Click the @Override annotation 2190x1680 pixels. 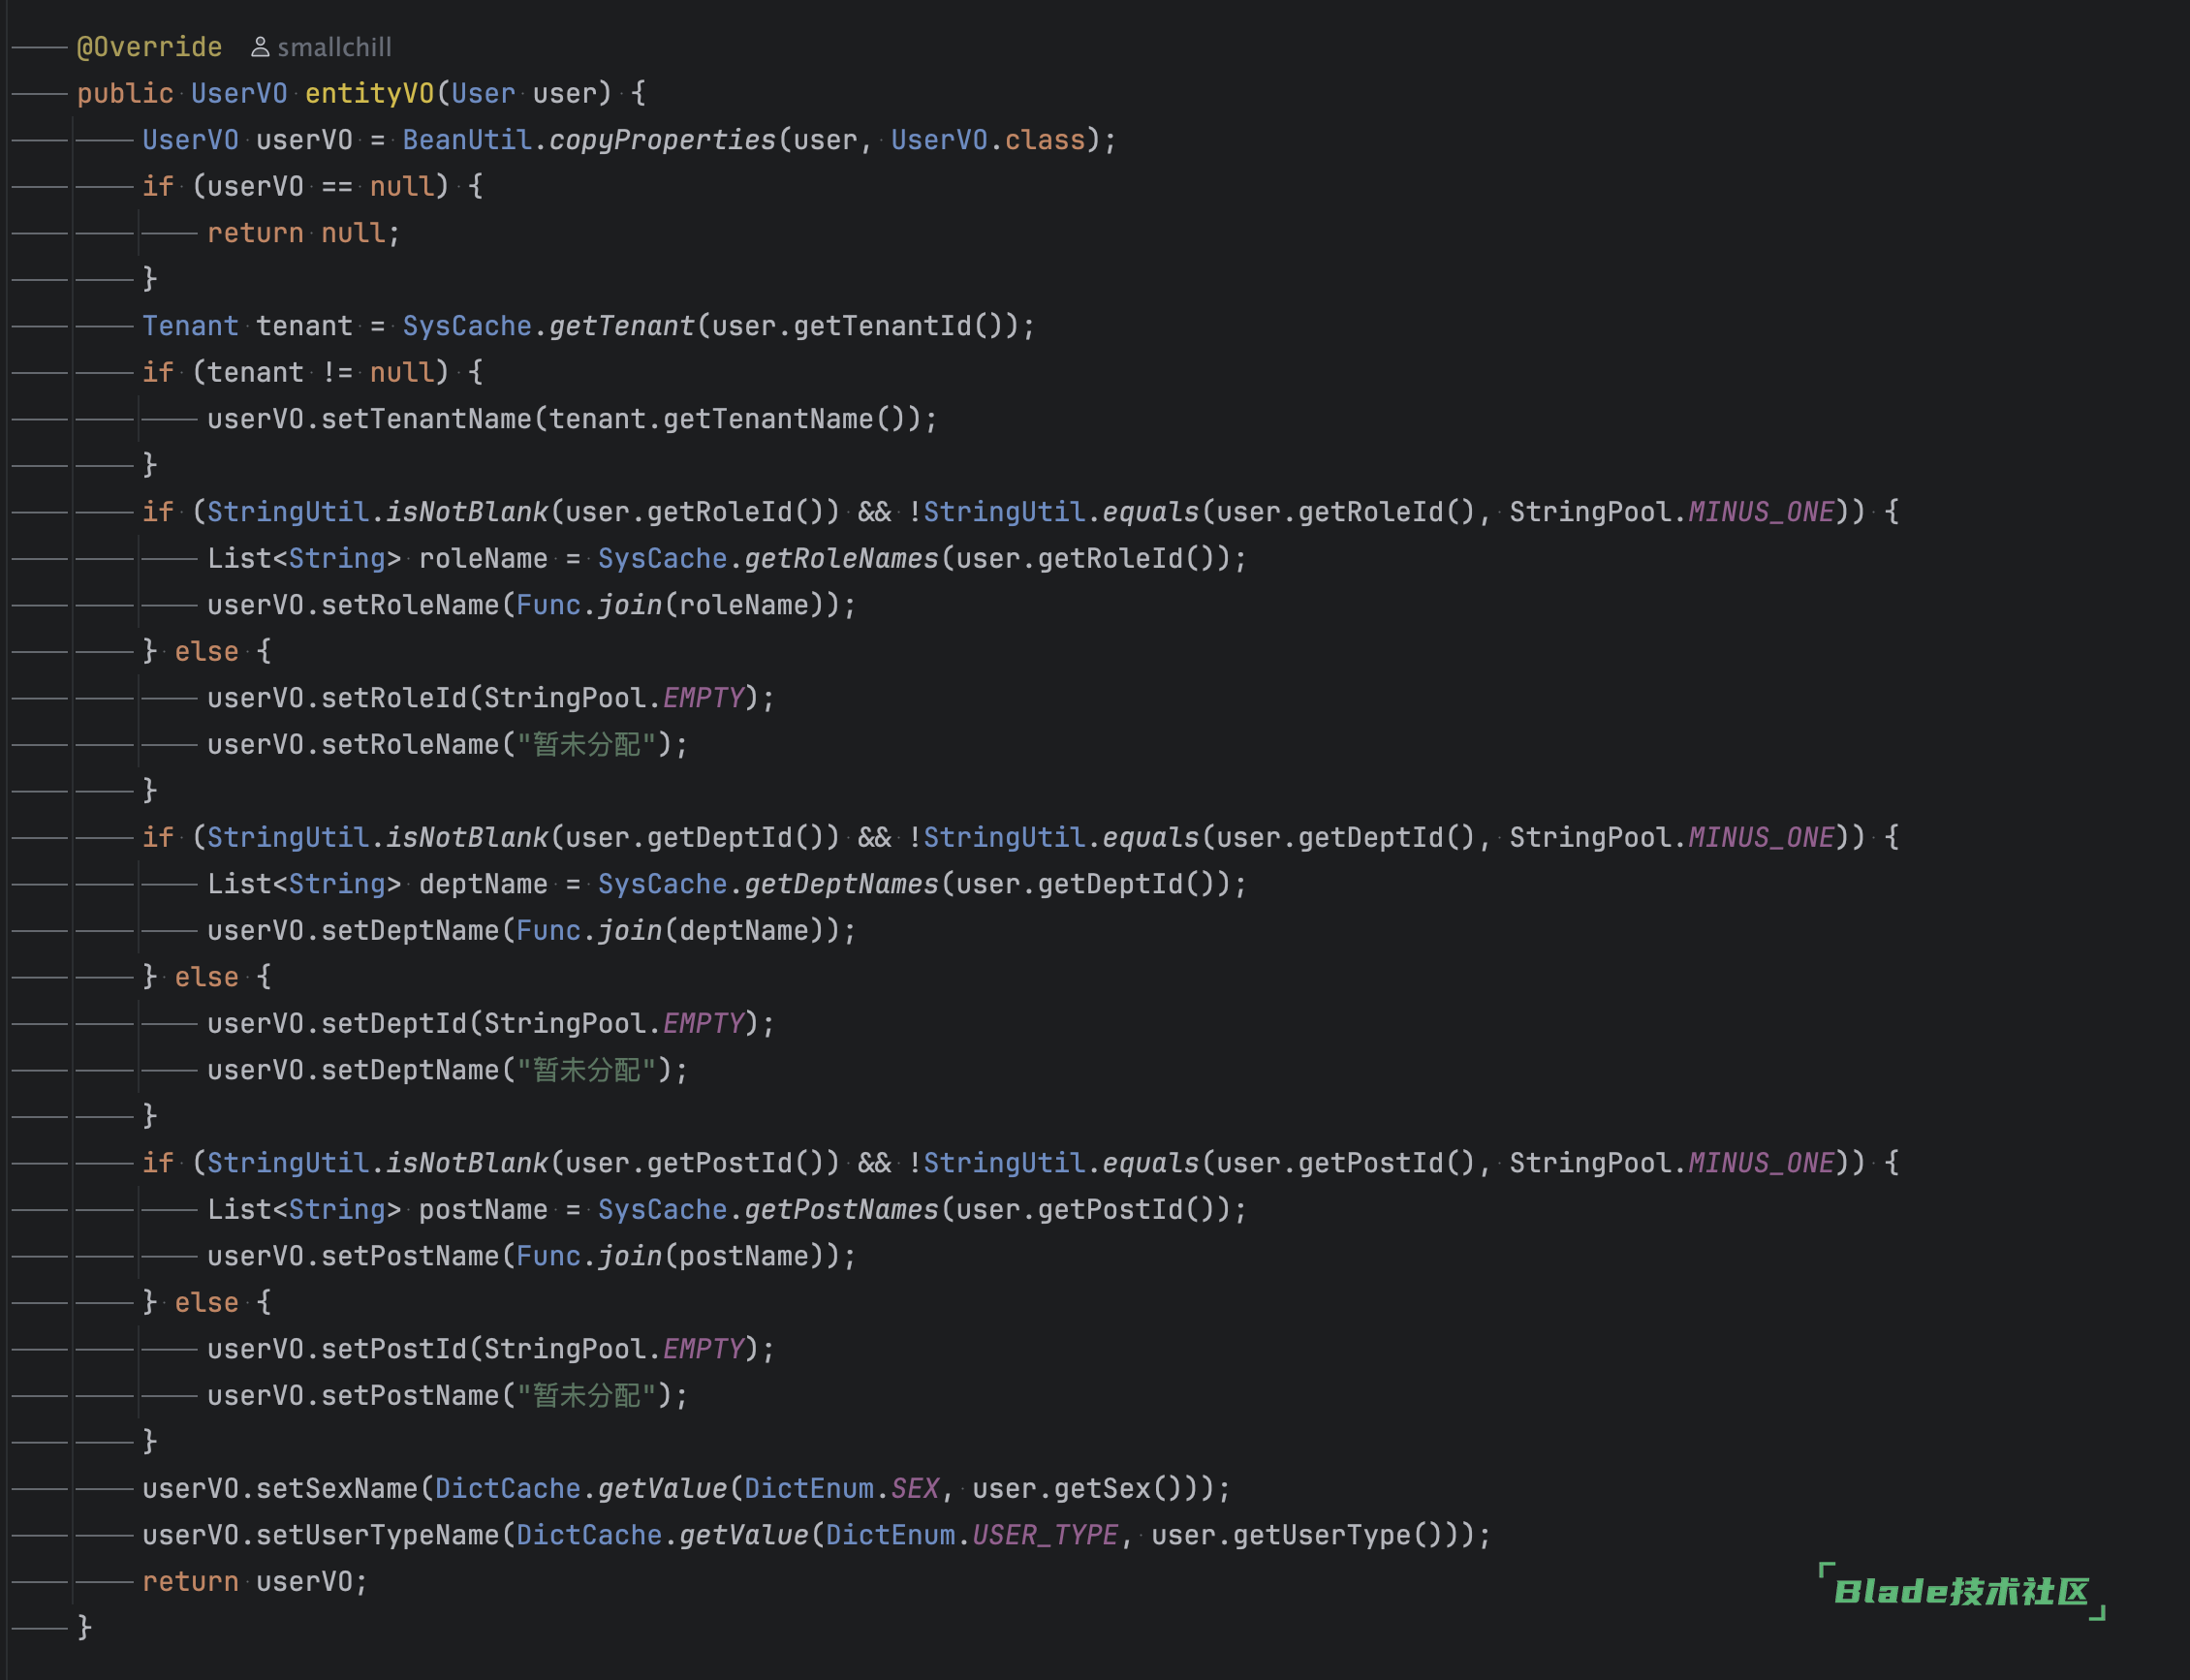(149, 47)
